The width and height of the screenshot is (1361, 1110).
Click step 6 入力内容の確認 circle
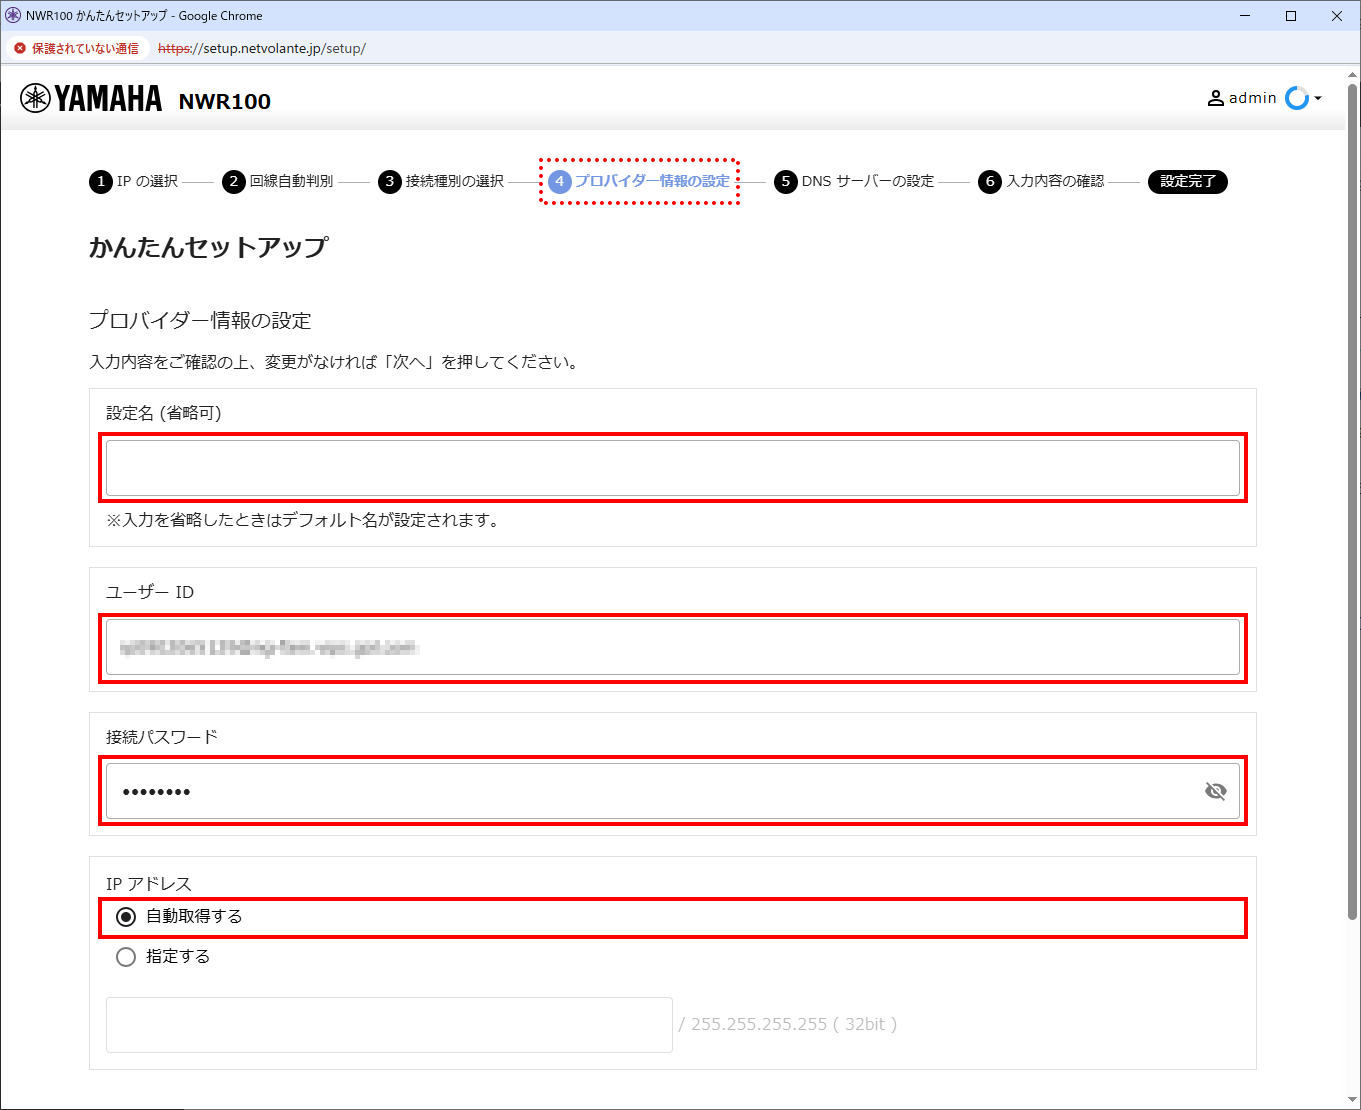pyautogui.click(x=989, y=181)
